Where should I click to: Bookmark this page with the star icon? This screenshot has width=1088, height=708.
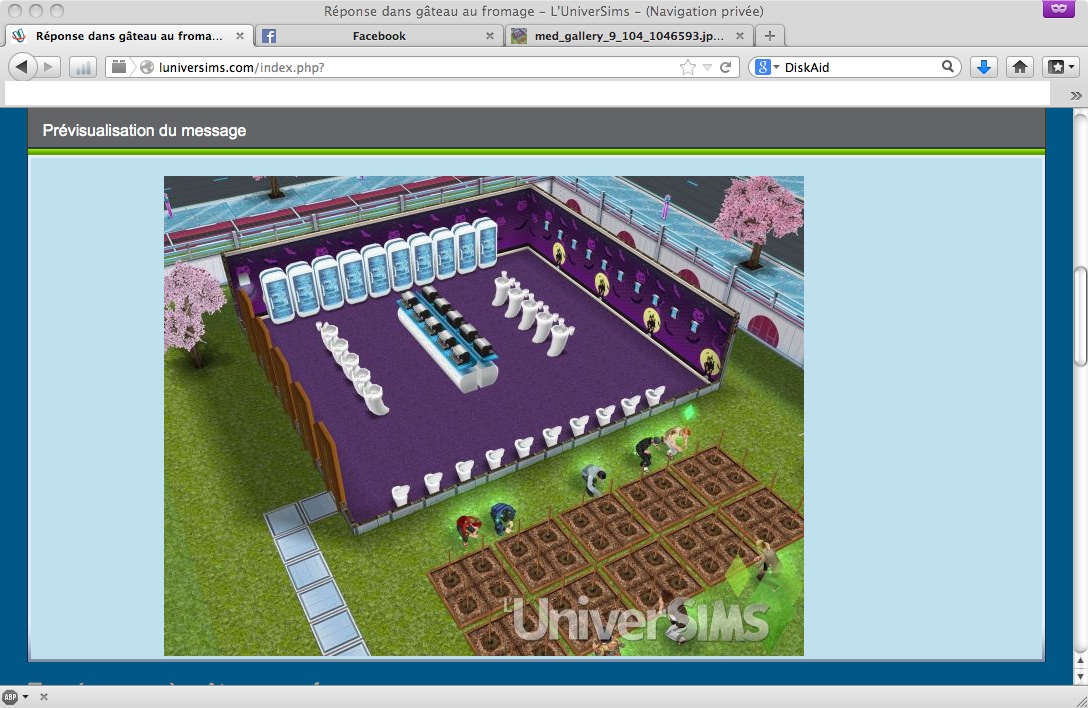click(687, 67)
